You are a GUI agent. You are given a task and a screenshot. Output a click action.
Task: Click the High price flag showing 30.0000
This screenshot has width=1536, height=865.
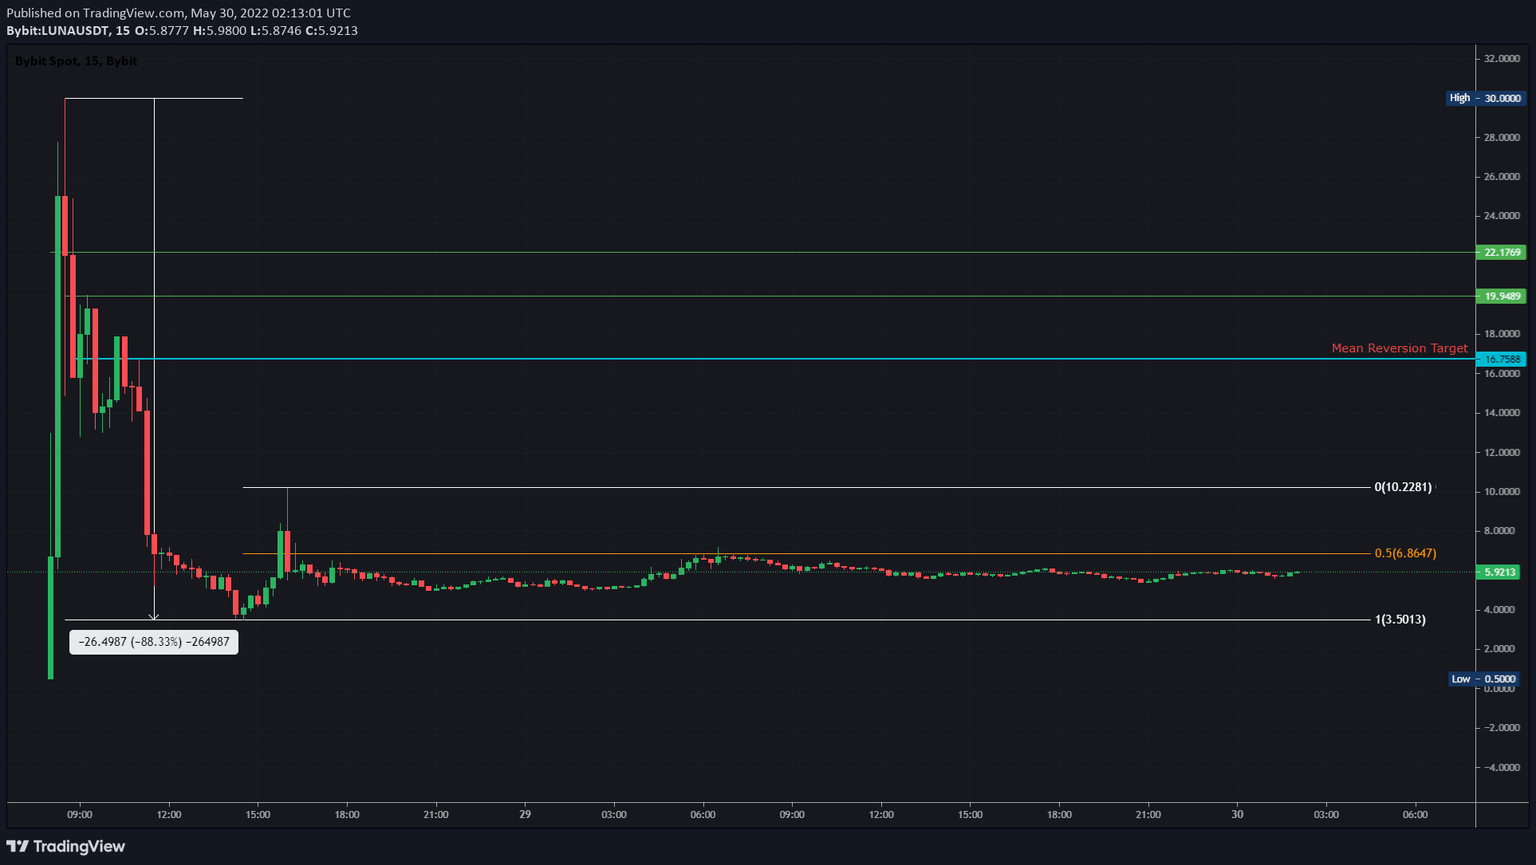point(1484,97)
